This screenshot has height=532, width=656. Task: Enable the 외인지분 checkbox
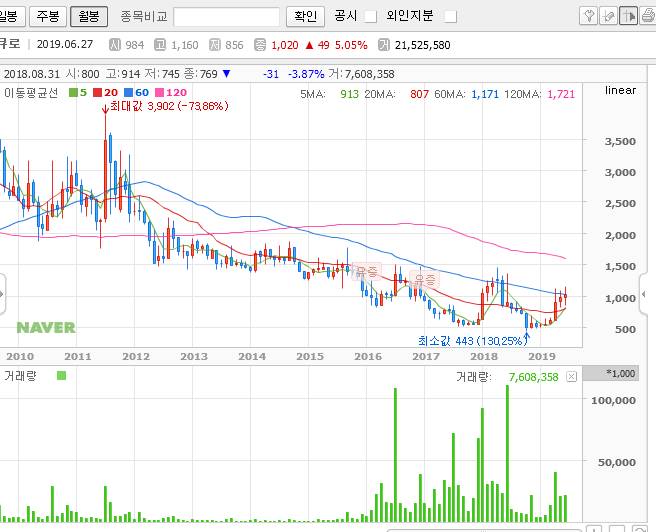pyautogui.click(x=450, y=17)
